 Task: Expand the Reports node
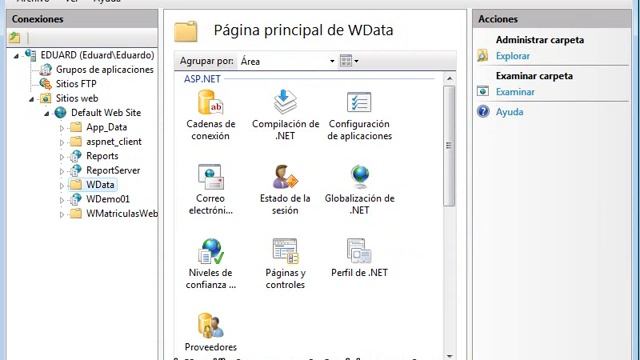(62, 156)
